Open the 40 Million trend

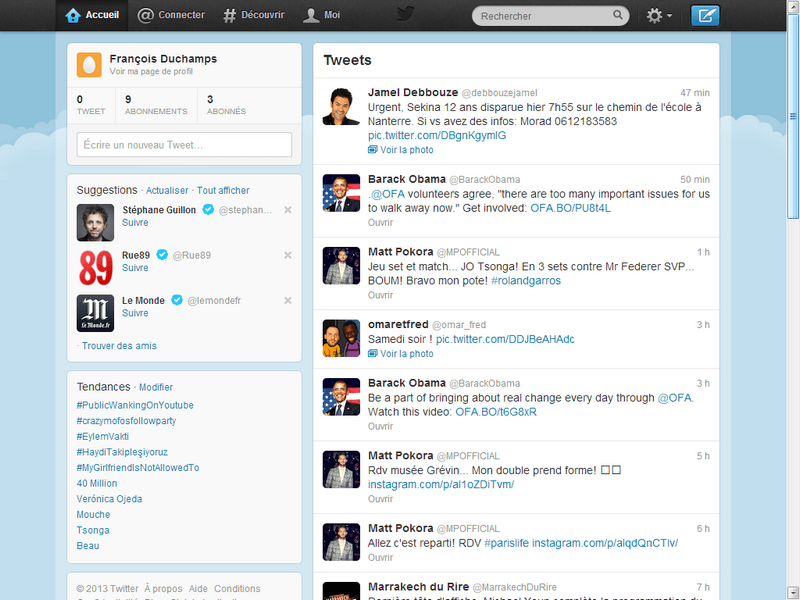point(97,483)
